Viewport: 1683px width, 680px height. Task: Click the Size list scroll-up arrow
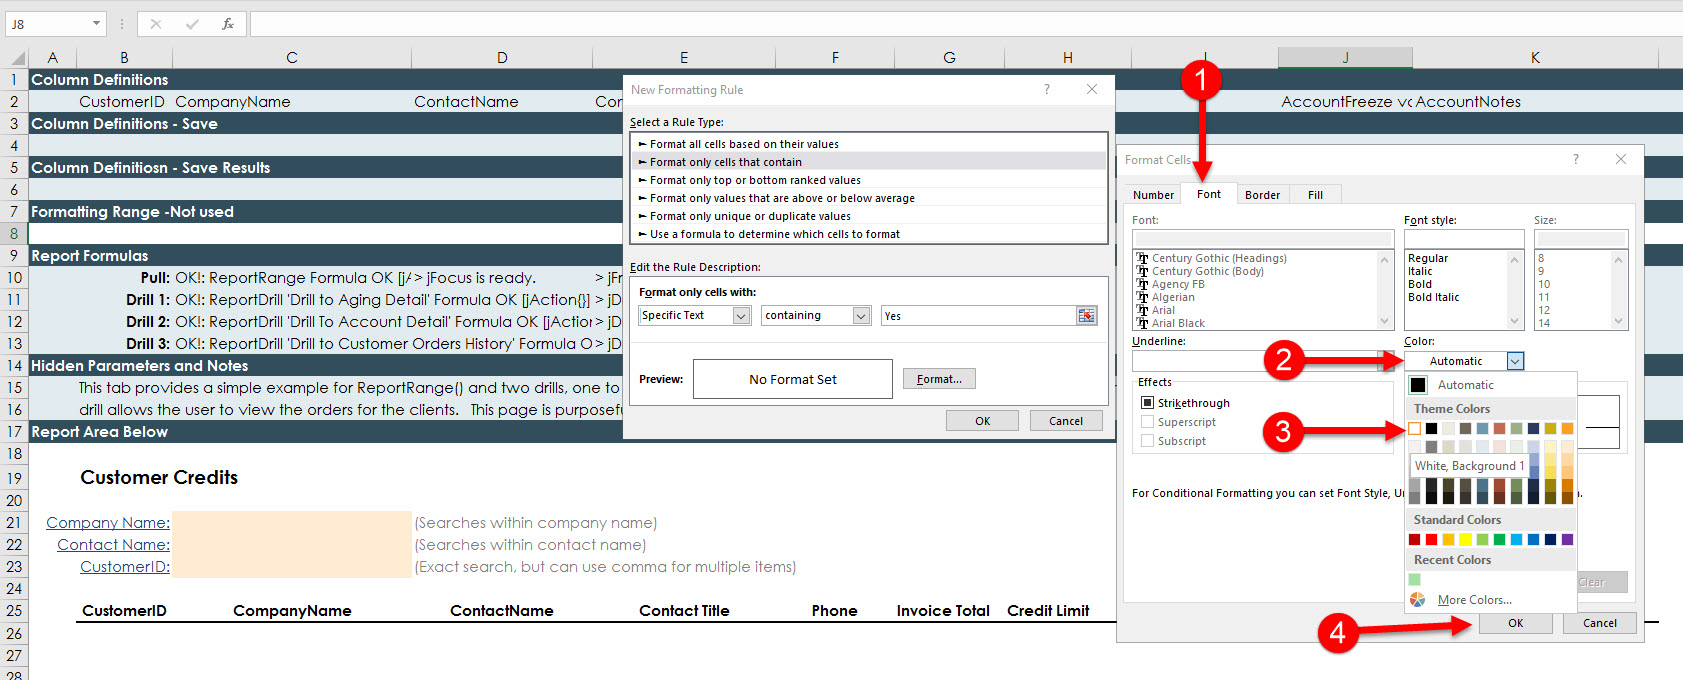pyautogui.click(x=1618, y=260)
